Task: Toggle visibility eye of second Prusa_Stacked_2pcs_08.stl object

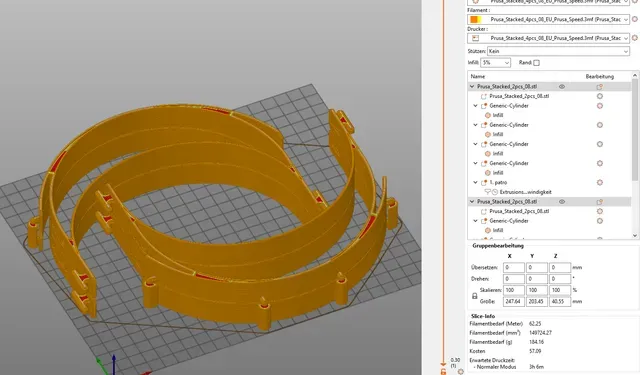Action: click(562, 202)
